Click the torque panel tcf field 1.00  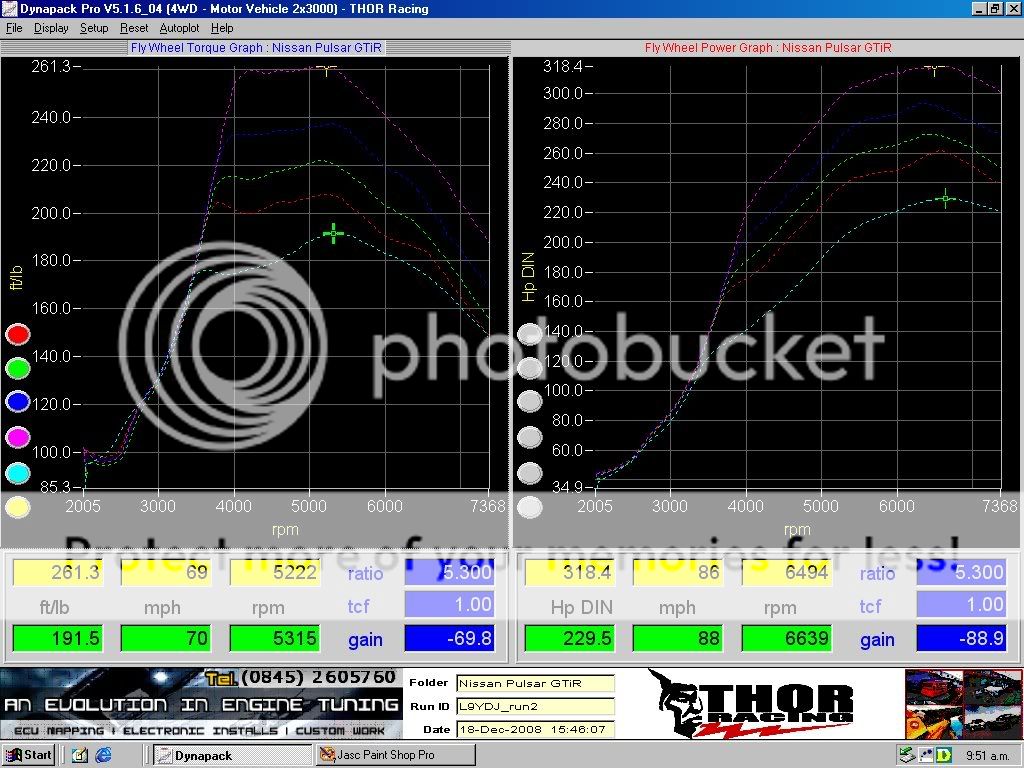click(x=449, y=605)
